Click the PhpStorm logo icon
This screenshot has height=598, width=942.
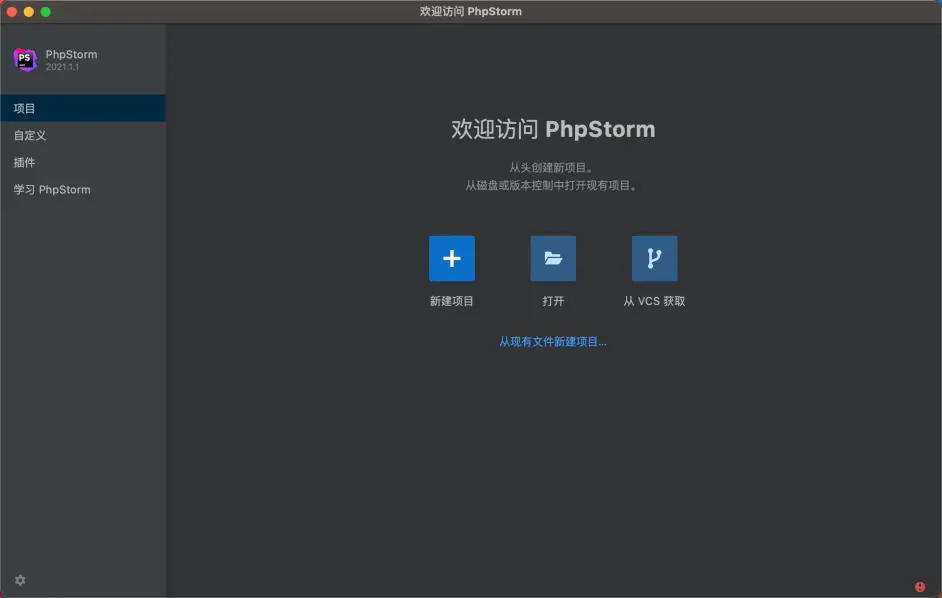(25, 59)
